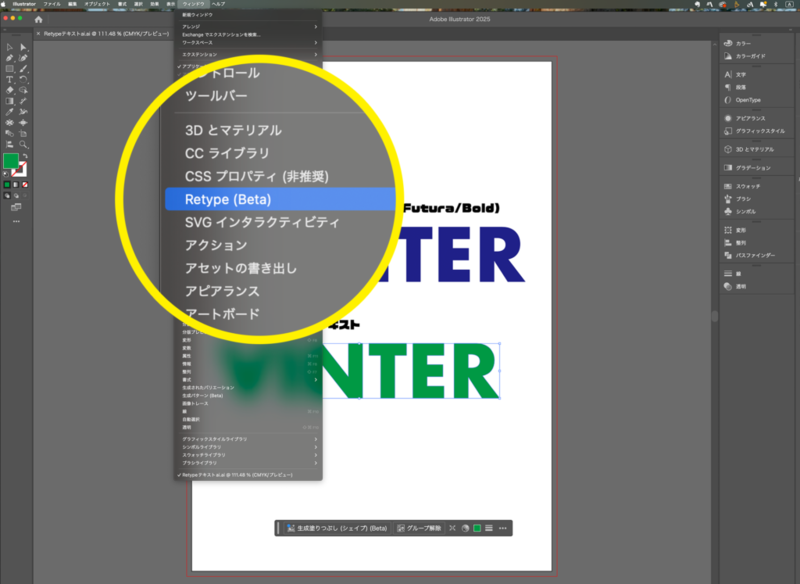Select the Gradient tool

click(9, 101)
